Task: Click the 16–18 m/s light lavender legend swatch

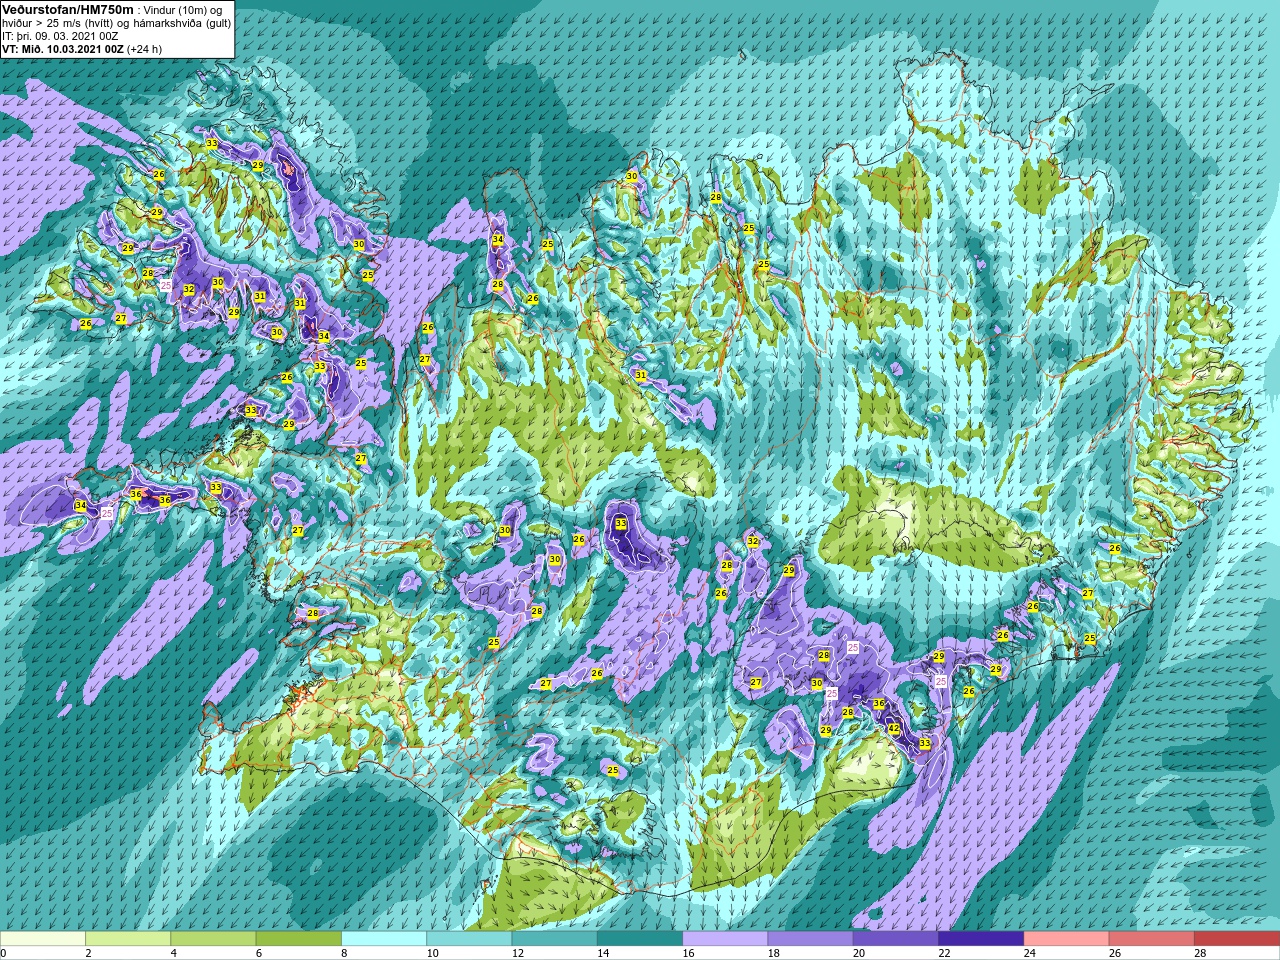Action: click(725, 939)
